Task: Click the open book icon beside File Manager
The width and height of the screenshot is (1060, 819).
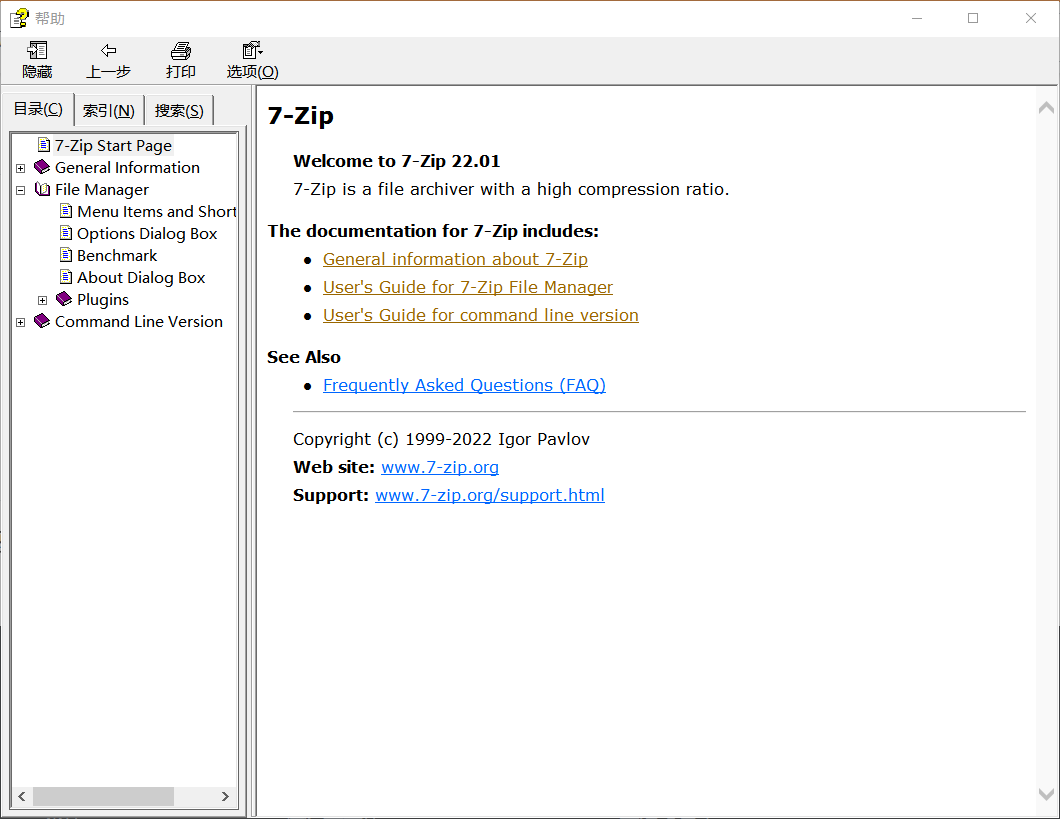Action: (42, 190)
